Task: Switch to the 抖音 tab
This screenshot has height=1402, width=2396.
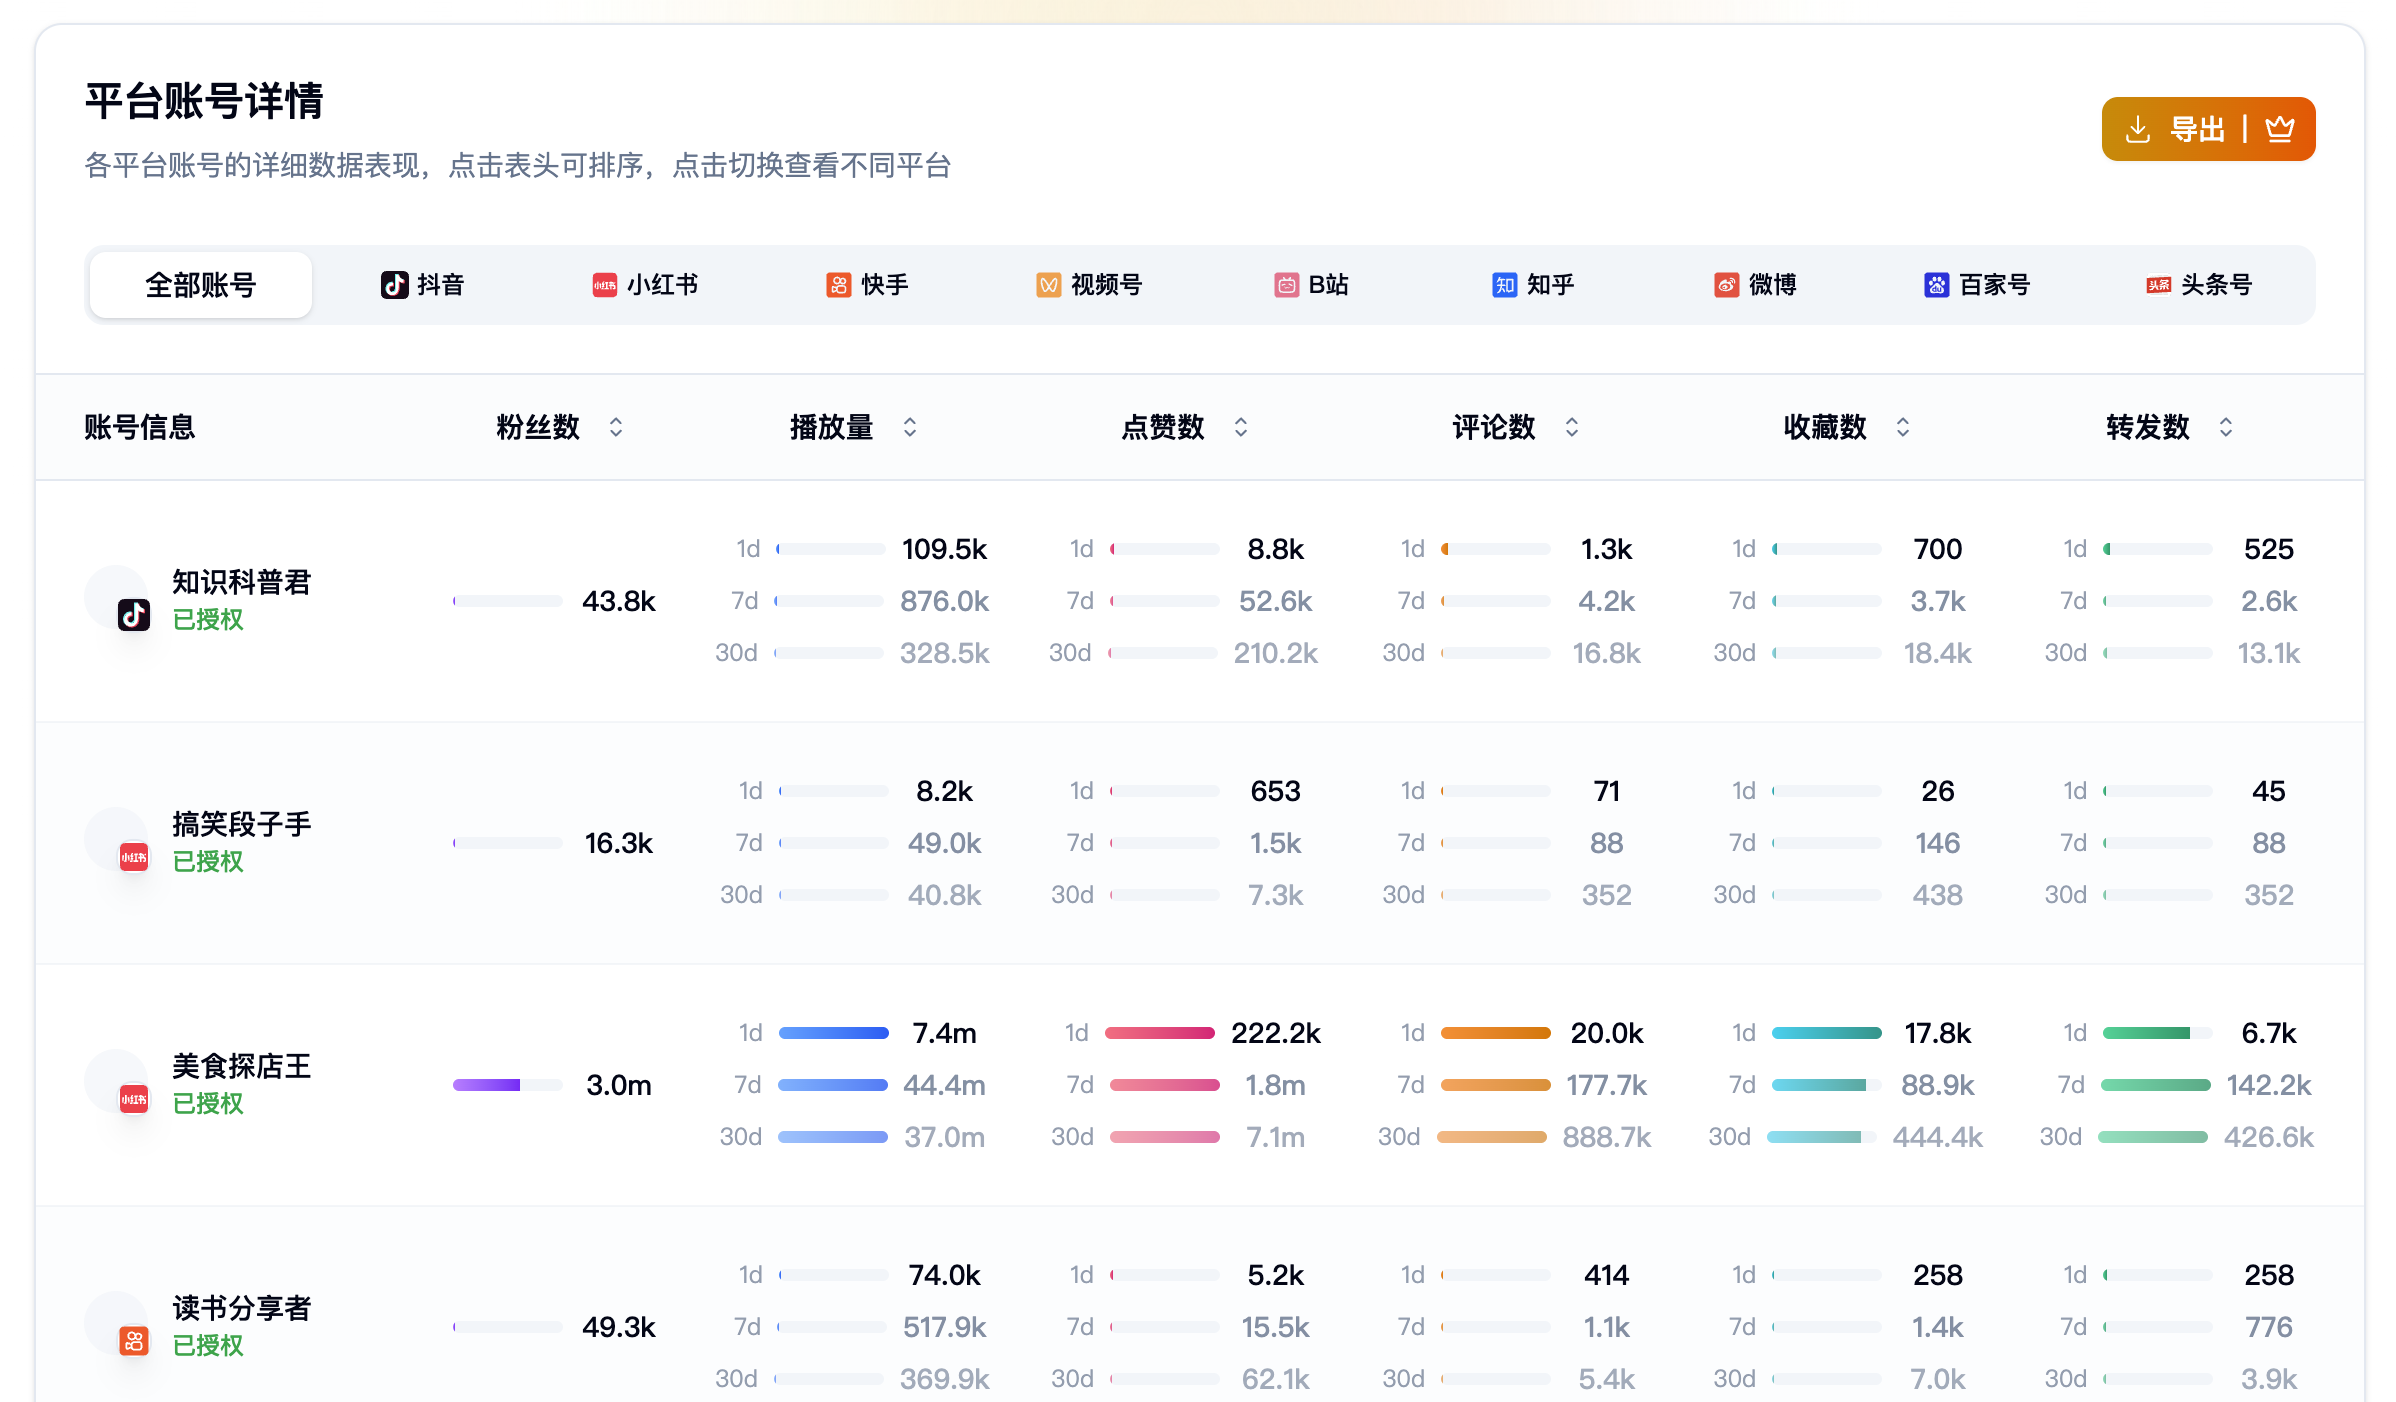Action: [422, 285]
